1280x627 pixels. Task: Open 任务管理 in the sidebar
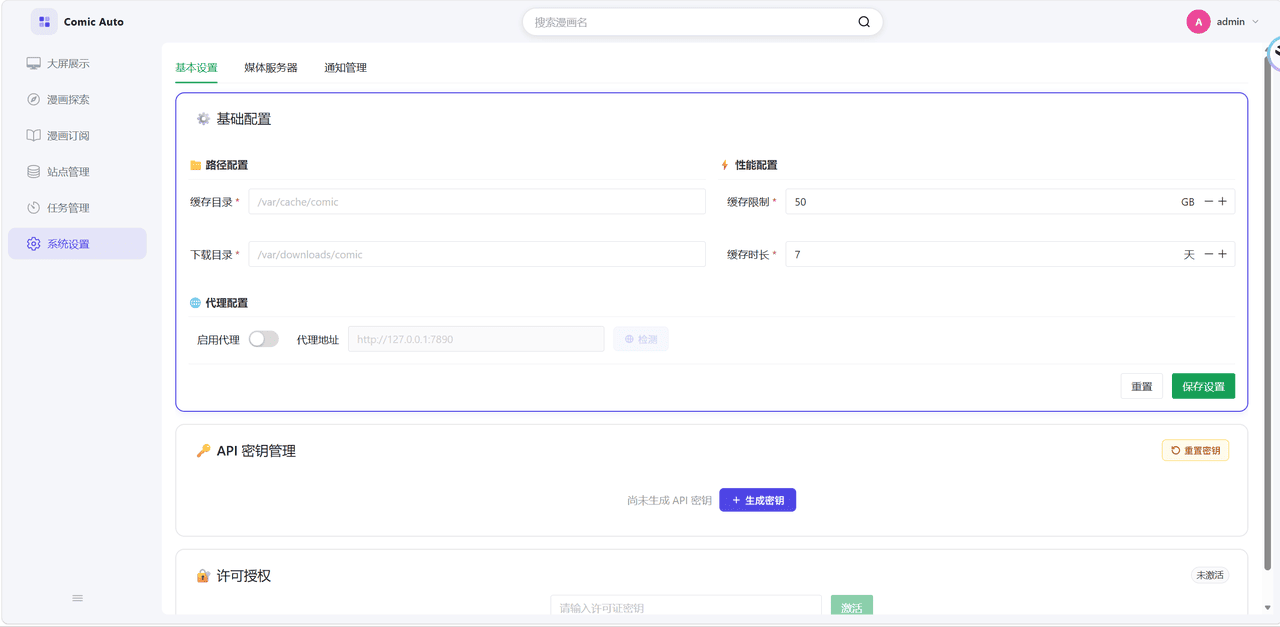77,208
